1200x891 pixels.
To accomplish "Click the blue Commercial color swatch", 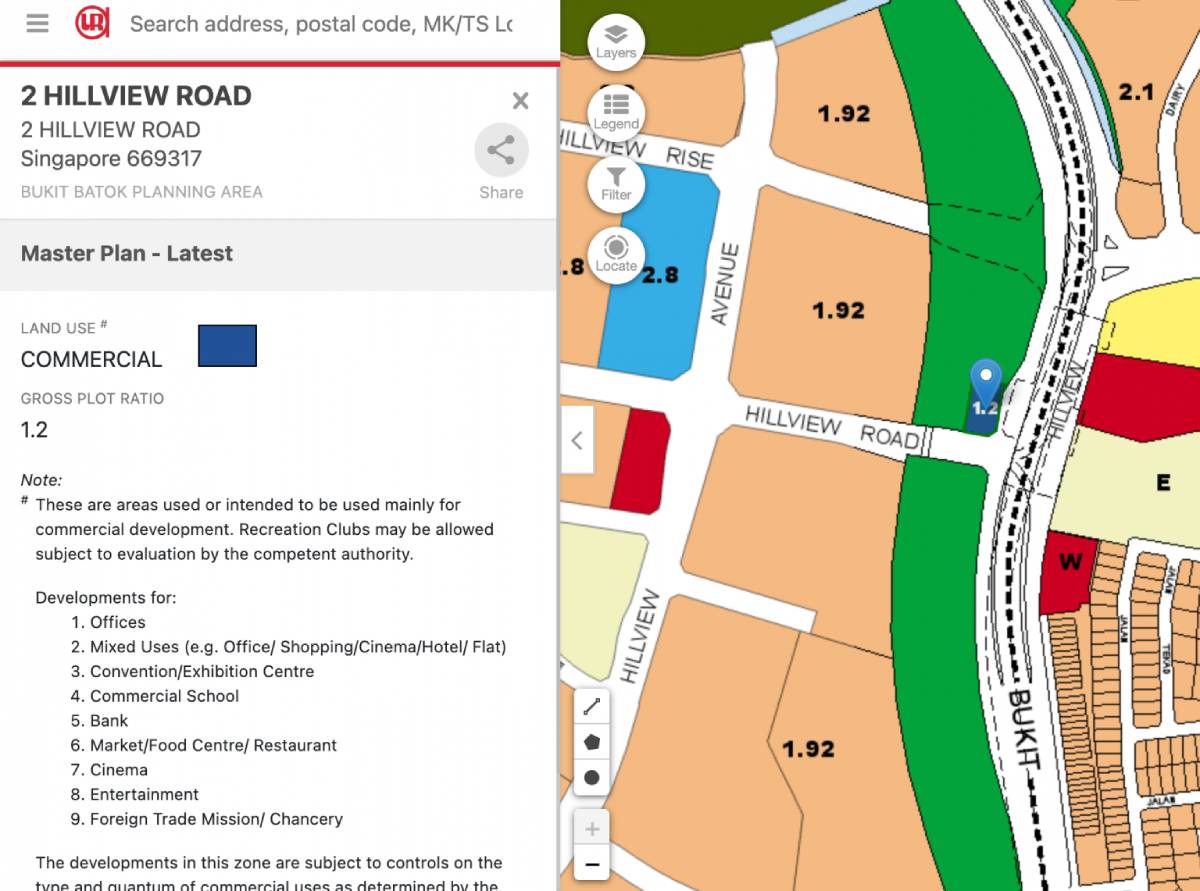I will coord(227,346).
